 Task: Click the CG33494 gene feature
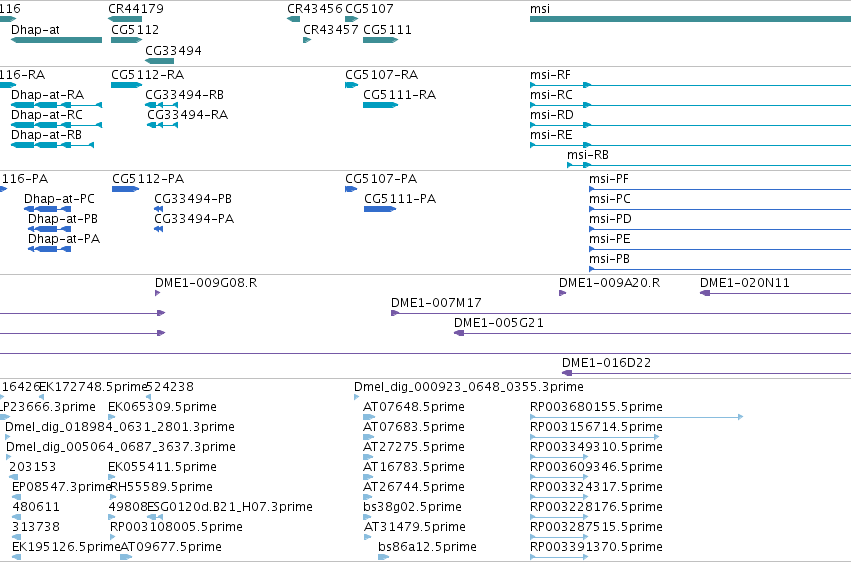click(160, 61)
